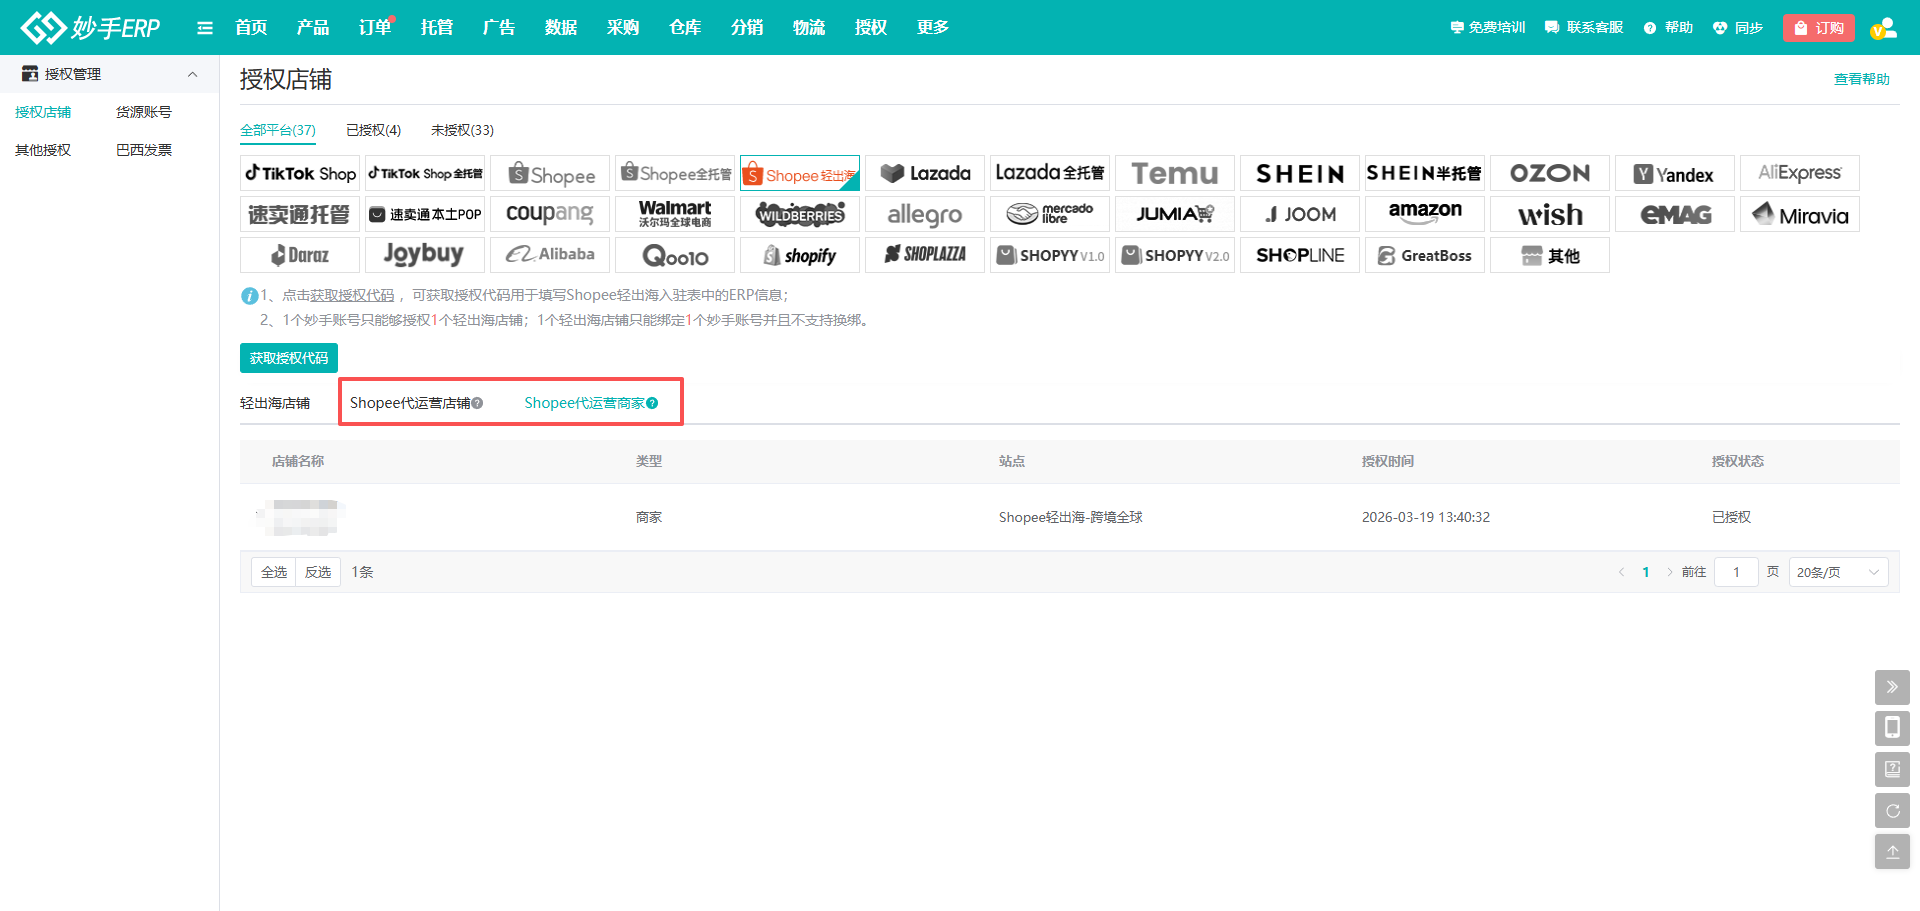Screen dimensions: 1920x911
Task: Select the Temu platform logo
Action: point(1175,173)
